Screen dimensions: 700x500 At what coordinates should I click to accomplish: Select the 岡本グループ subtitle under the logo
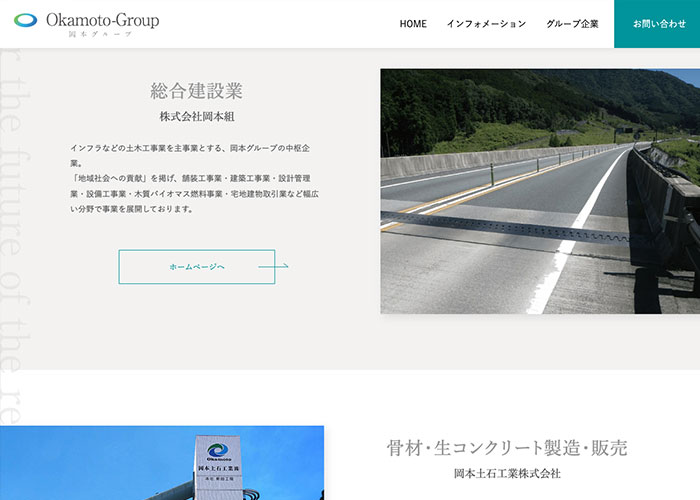click(x=100, y=34)
